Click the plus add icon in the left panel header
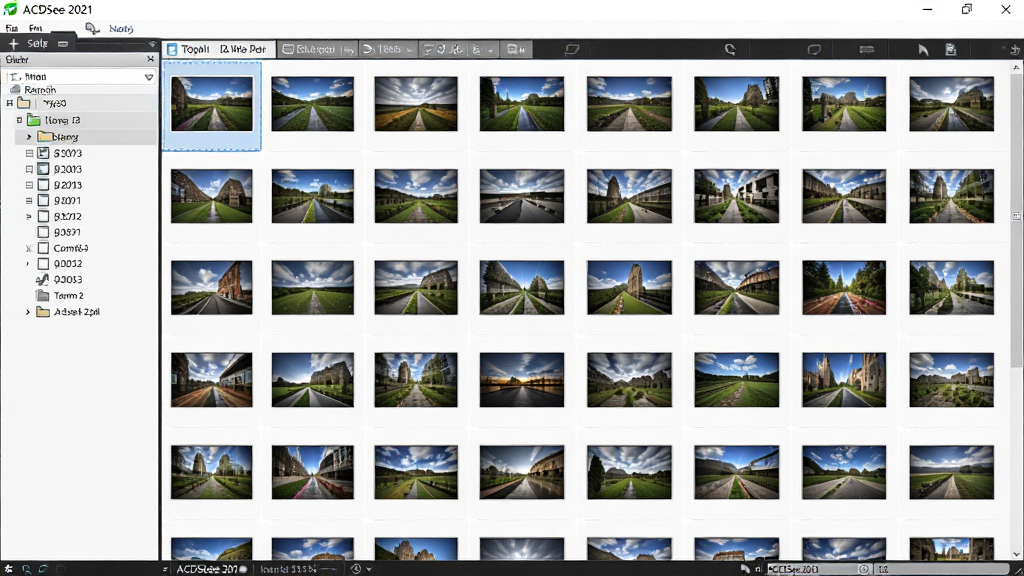 click(13, 44)
